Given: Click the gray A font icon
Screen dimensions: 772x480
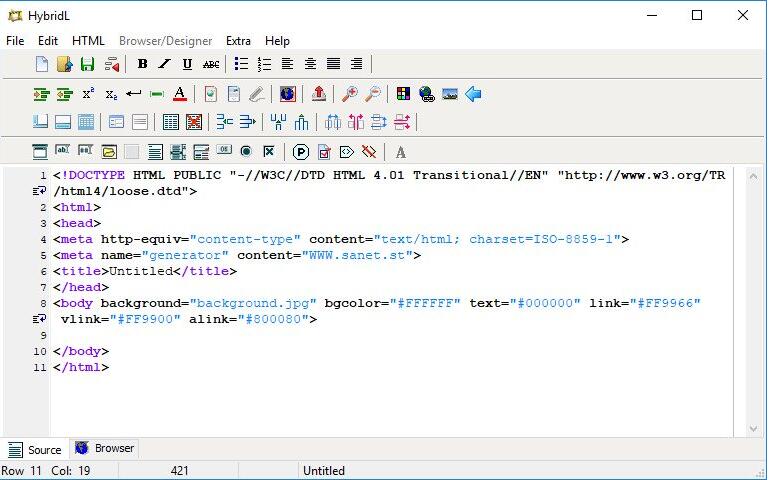Looking at the screenshot, I should [x=401, y=152].
